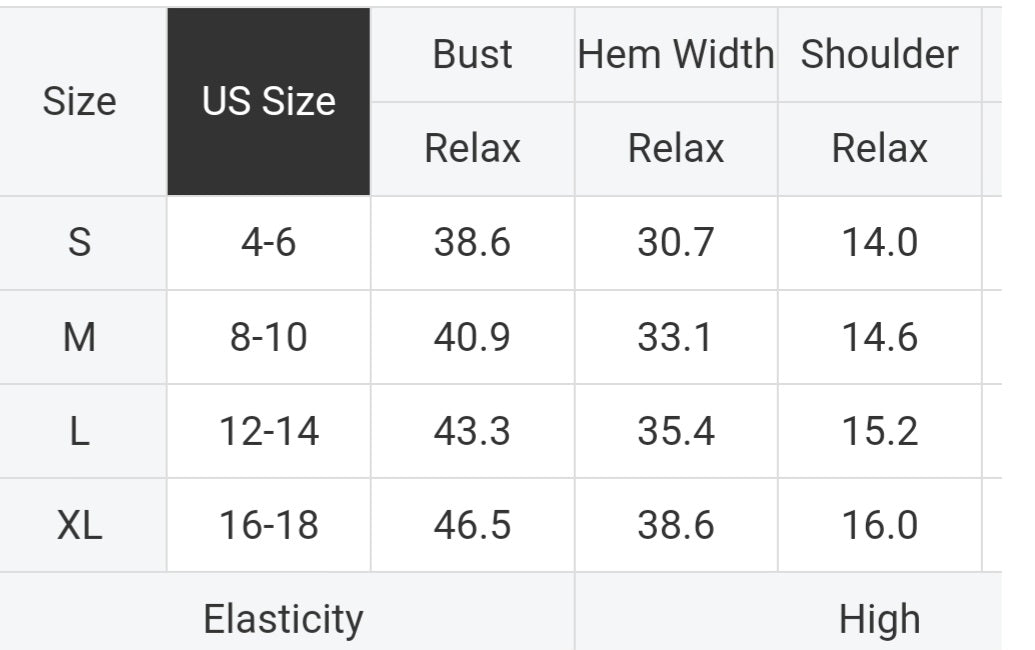Select the dark US Size header
This screenshot has width=1035, height=650.
pos(268,101)
